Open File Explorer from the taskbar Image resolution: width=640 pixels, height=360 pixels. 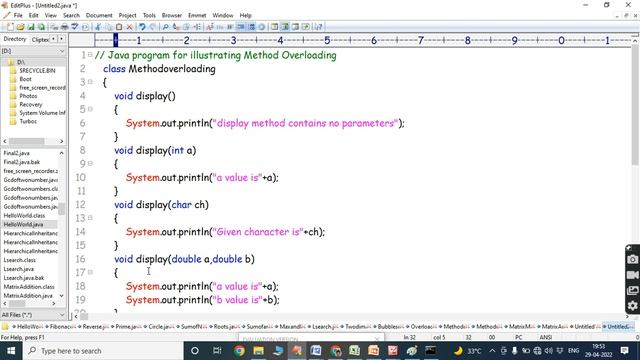pos(258,351)
